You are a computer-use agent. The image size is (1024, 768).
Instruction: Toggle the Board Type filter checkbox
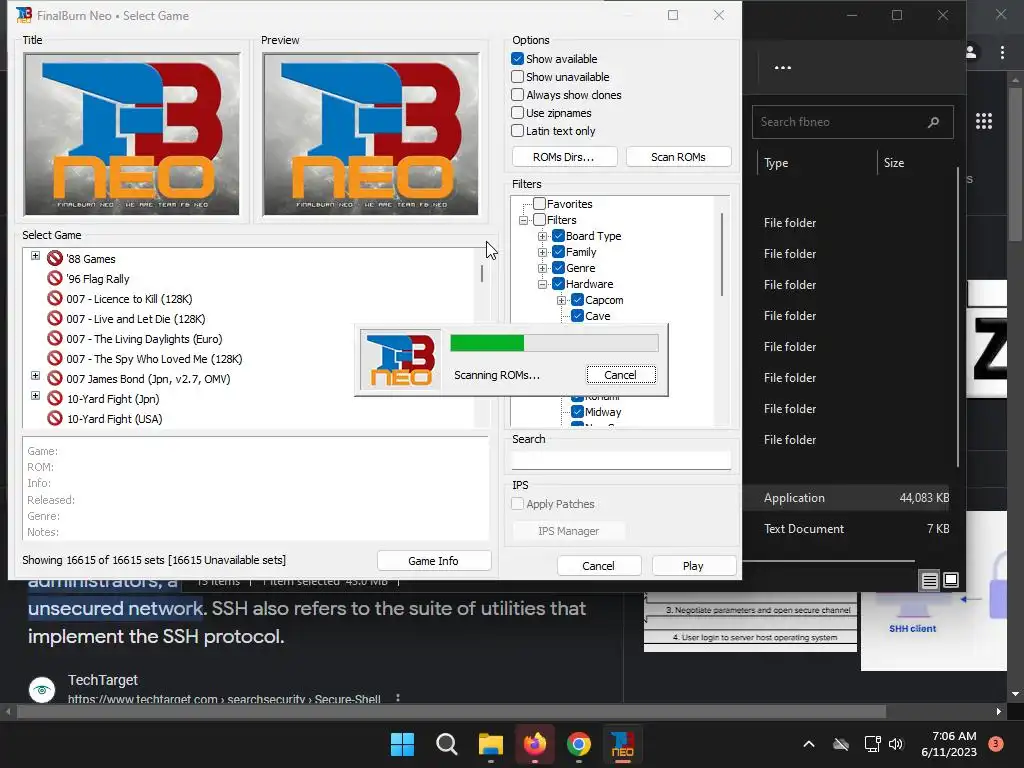click(558, 236)
